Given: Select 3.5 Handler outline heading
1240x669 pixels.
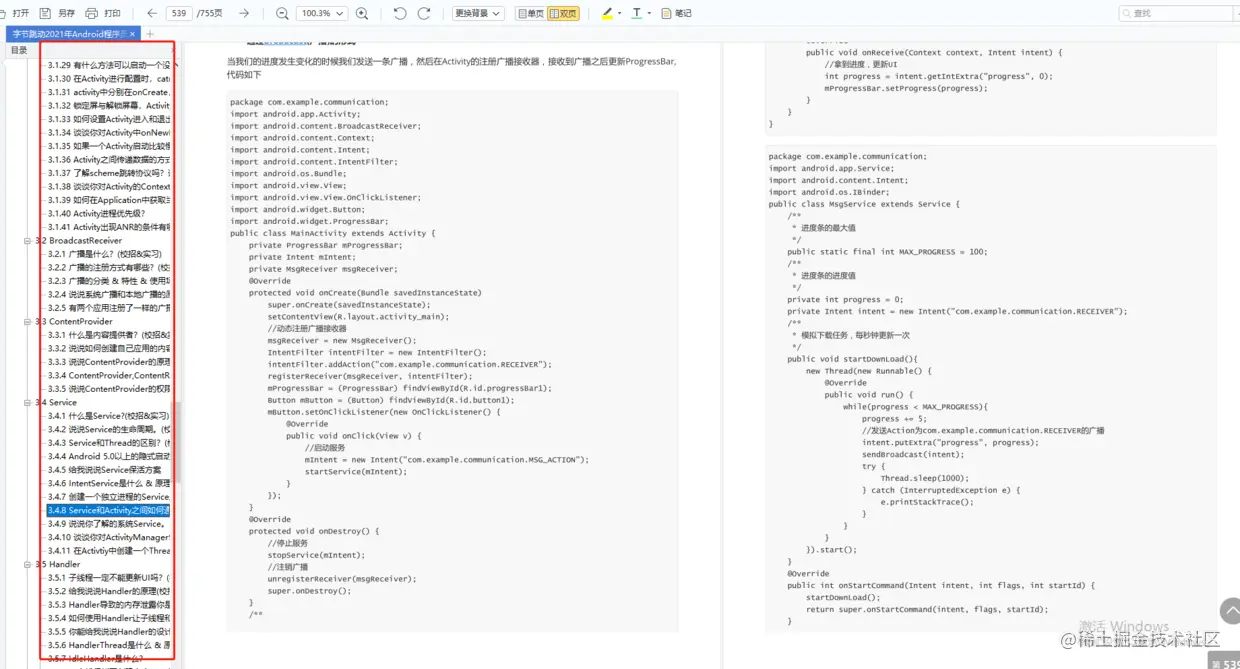Looking at the screenshot, I should click(58, 565).
